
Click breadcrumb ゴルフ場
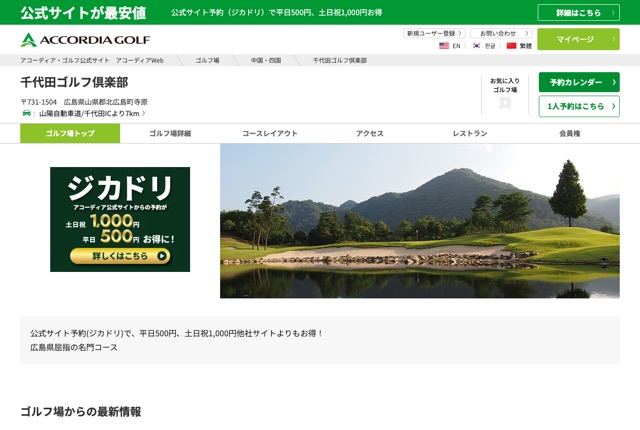(x=207, y=60)
